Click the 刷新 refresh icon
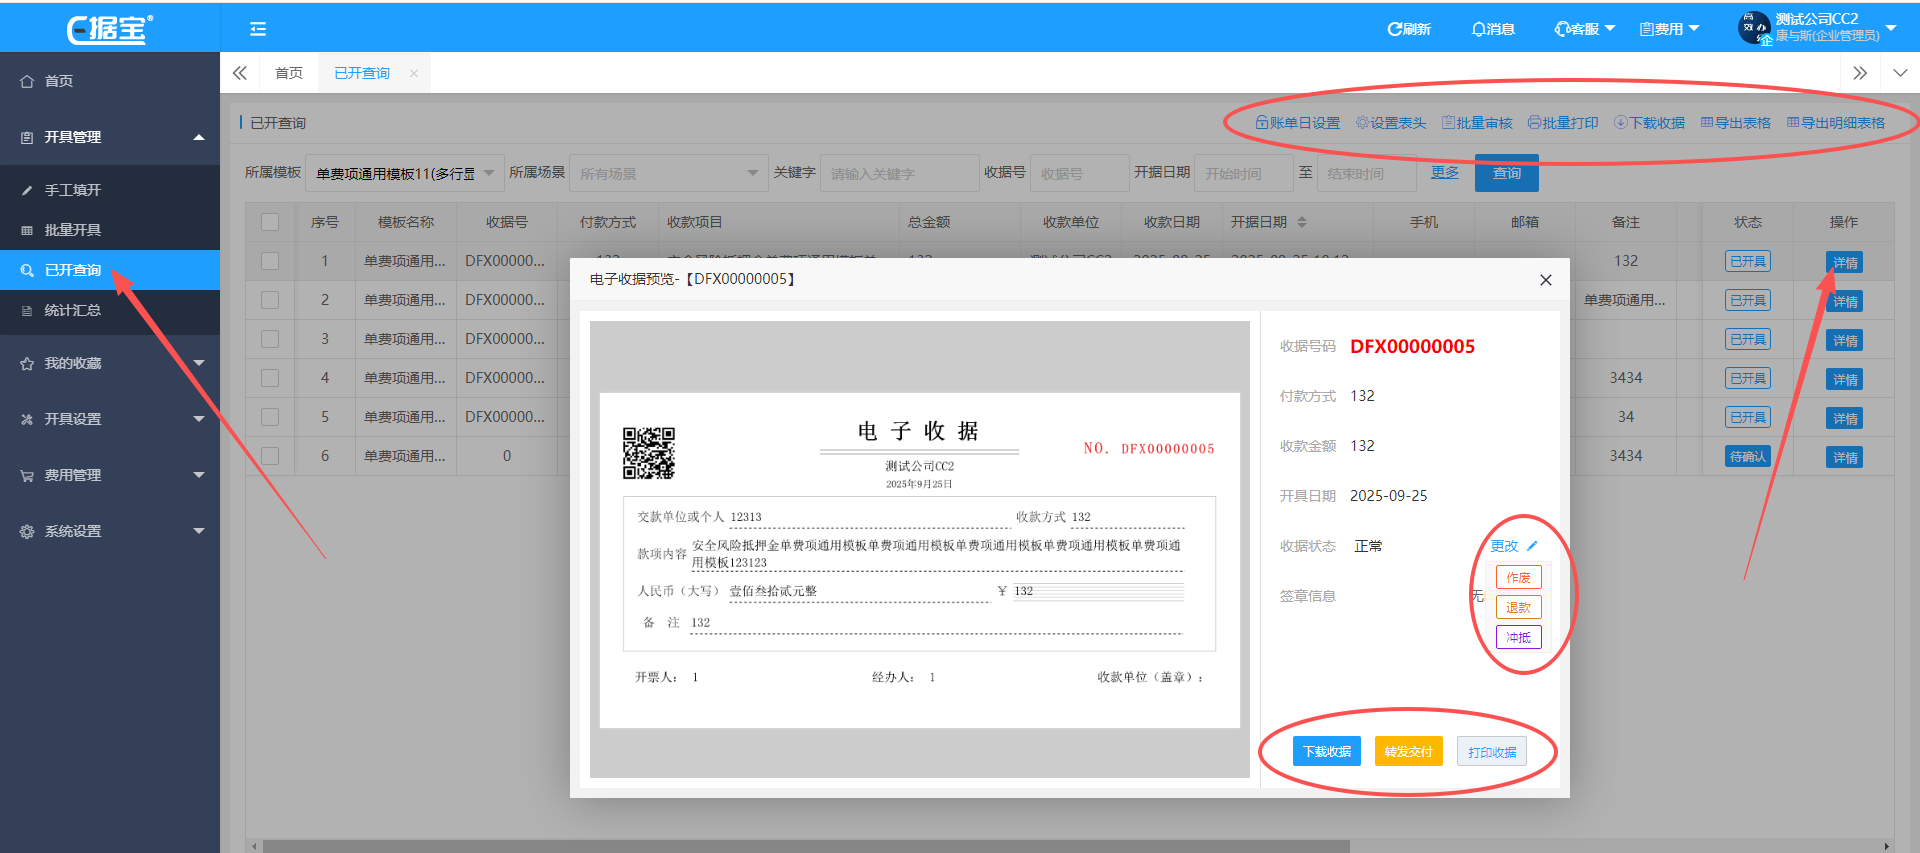 (1393, 29)
